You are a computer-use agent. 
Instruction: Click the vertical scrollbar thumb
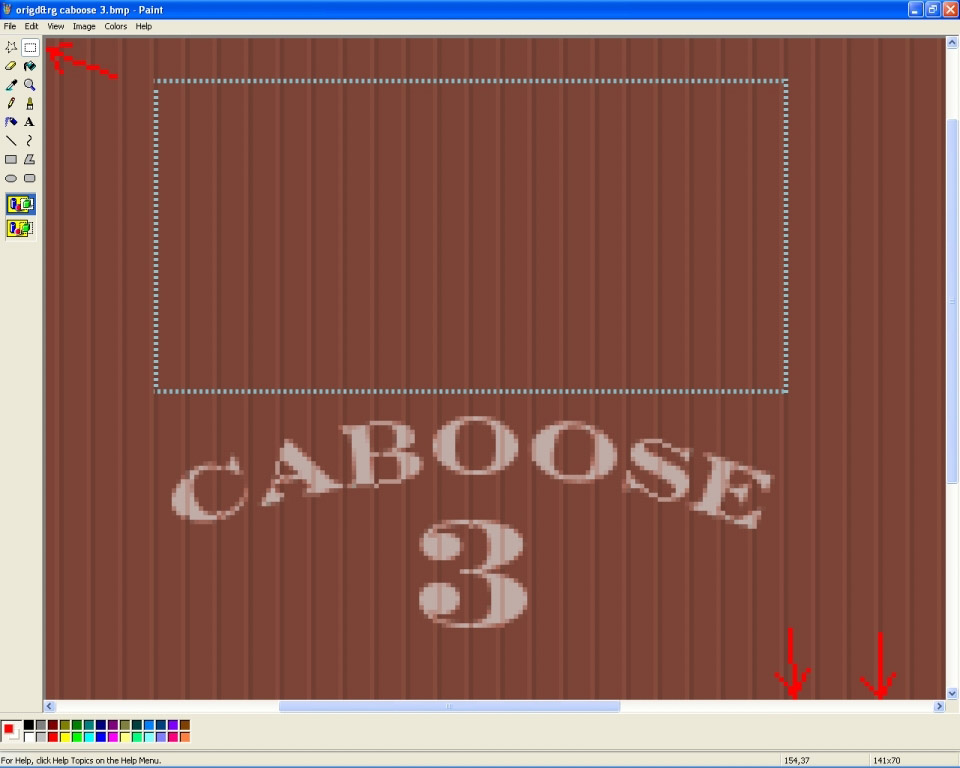click(952, 301)
